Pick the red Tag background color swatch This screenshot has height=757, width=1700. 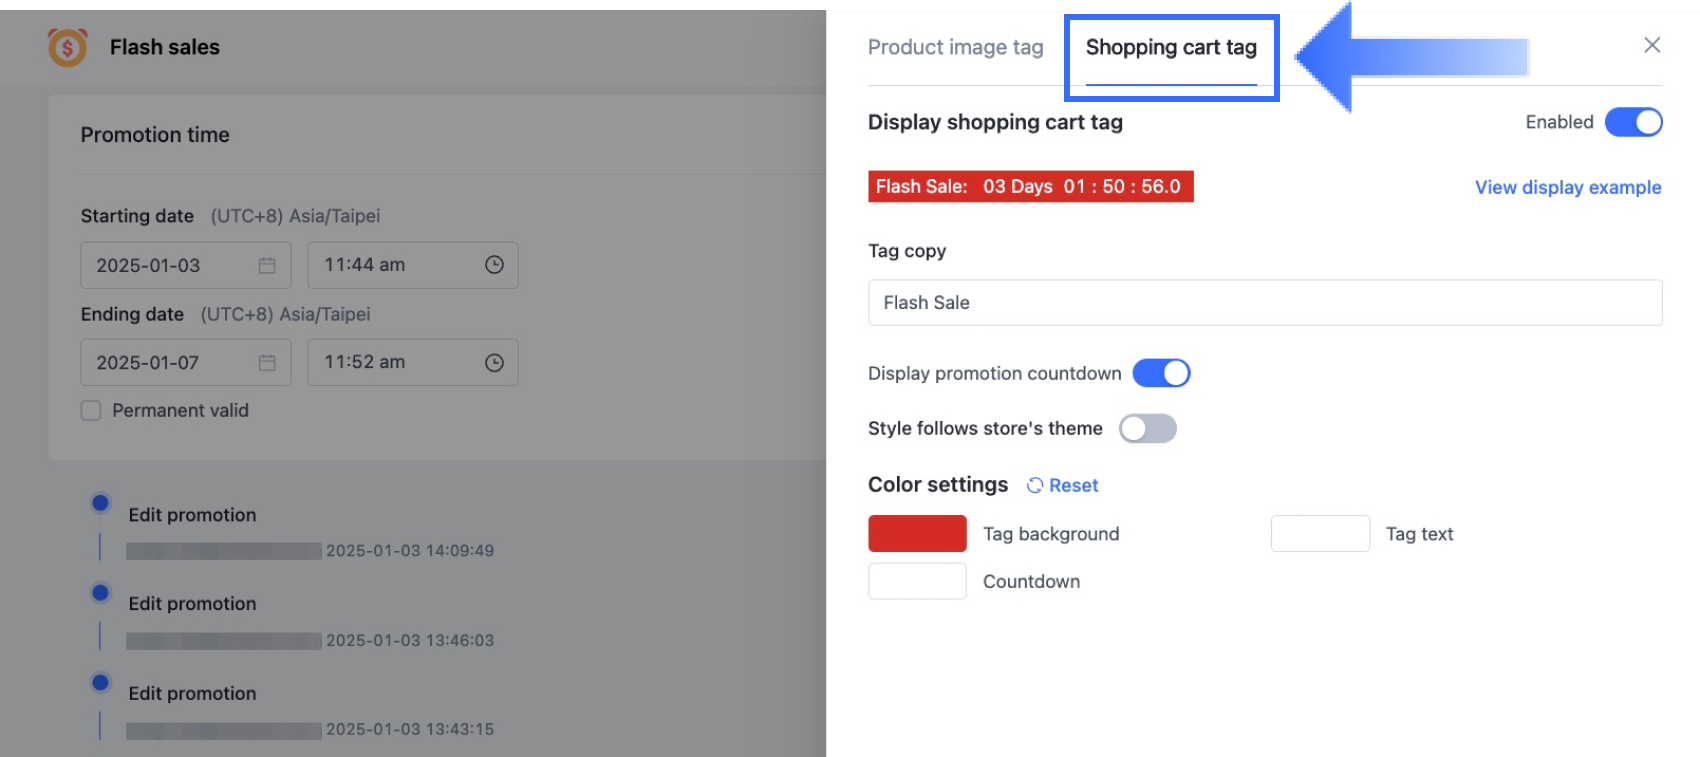click(917, 534)
